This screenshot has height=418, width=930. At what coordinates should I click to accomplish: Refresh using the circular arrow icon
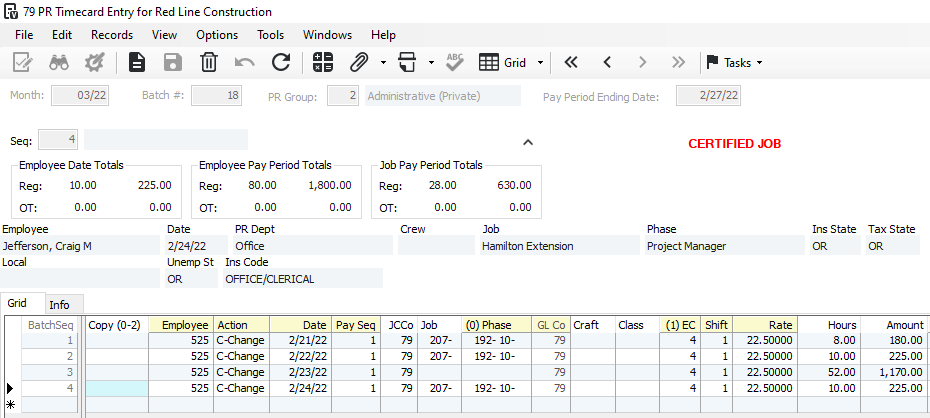(x=281, y=62)
